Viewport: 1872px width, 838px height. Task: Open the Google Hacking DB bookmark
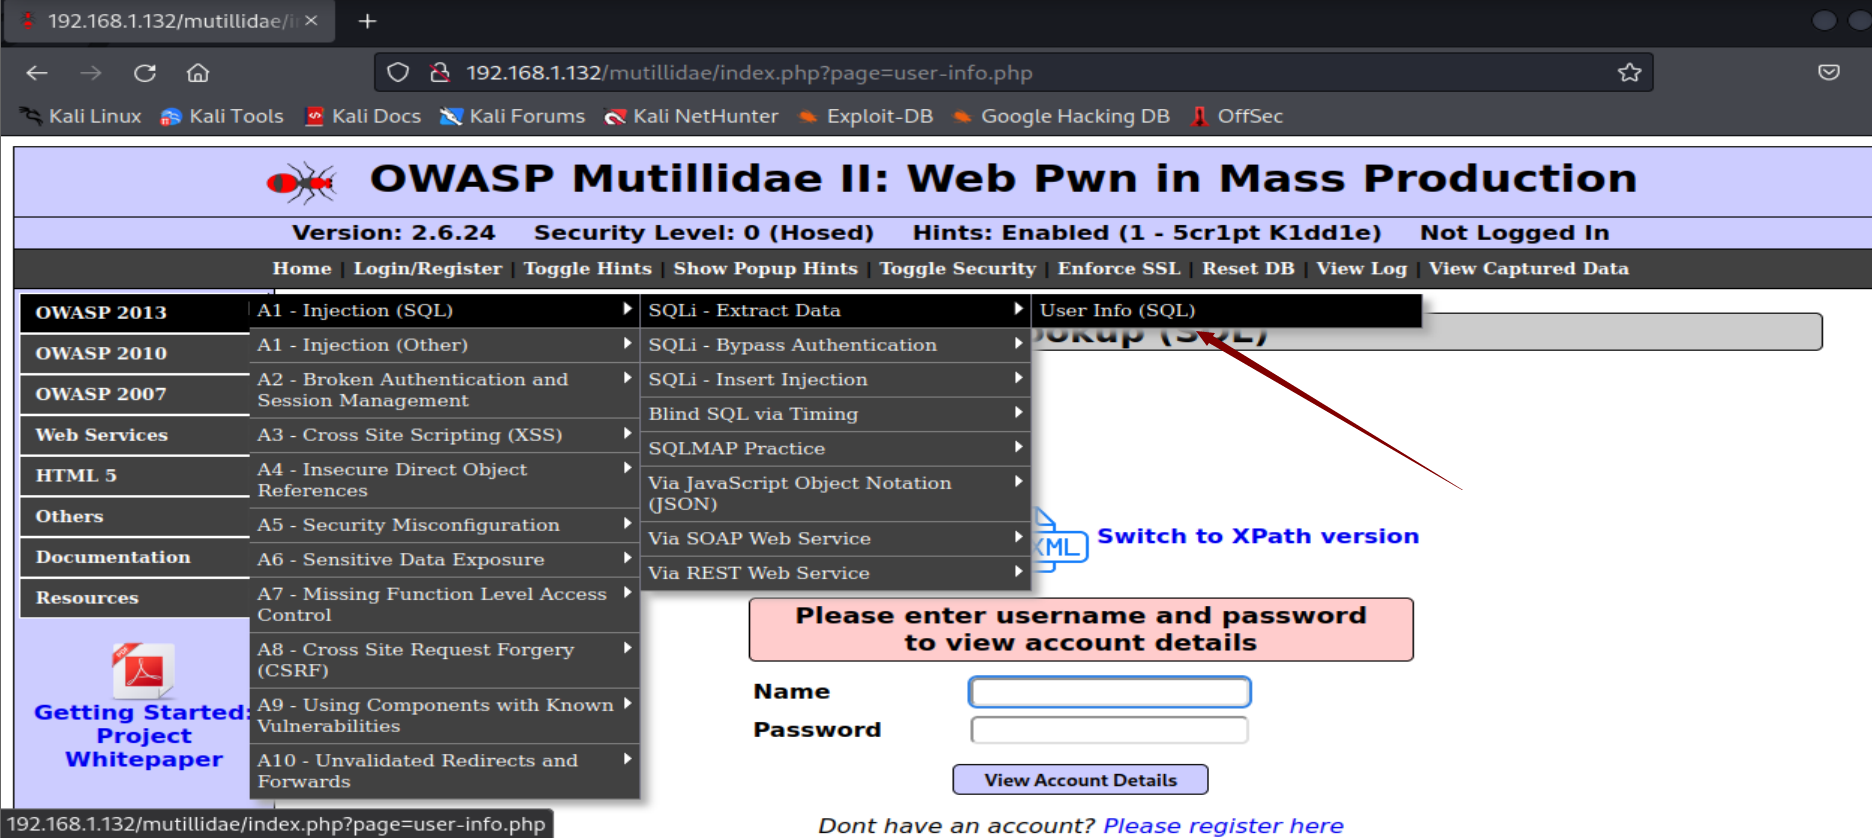click(1061, 116)
